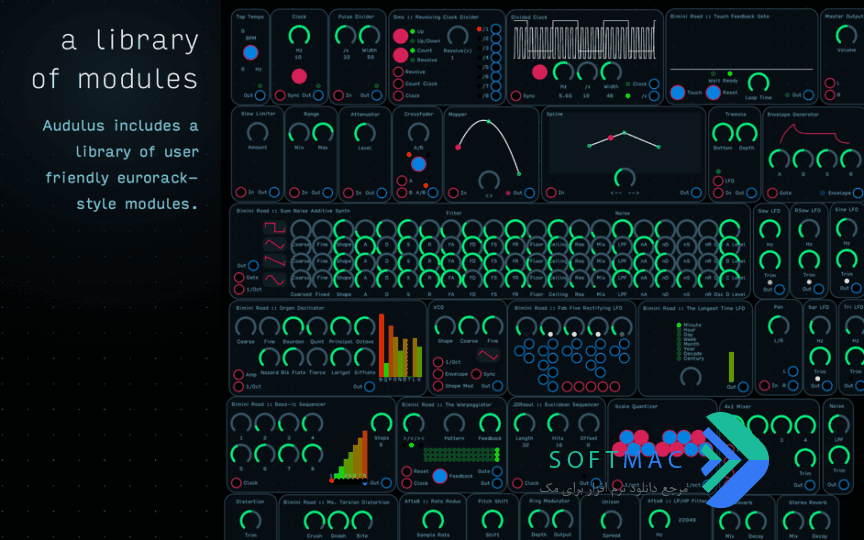Click the red point on Spline graph
Image resolution: width=864 pixels, height=540 pixels.
611,138
